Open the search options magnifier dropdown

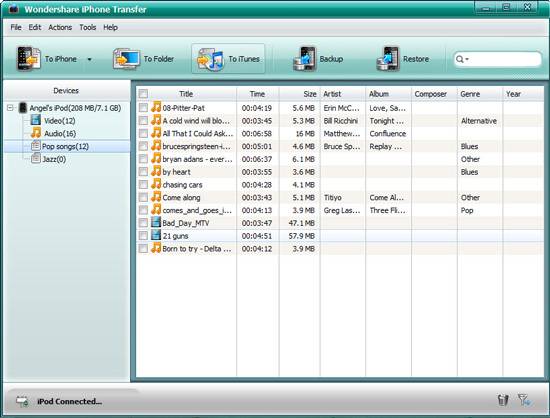click(x=462, y=59)
